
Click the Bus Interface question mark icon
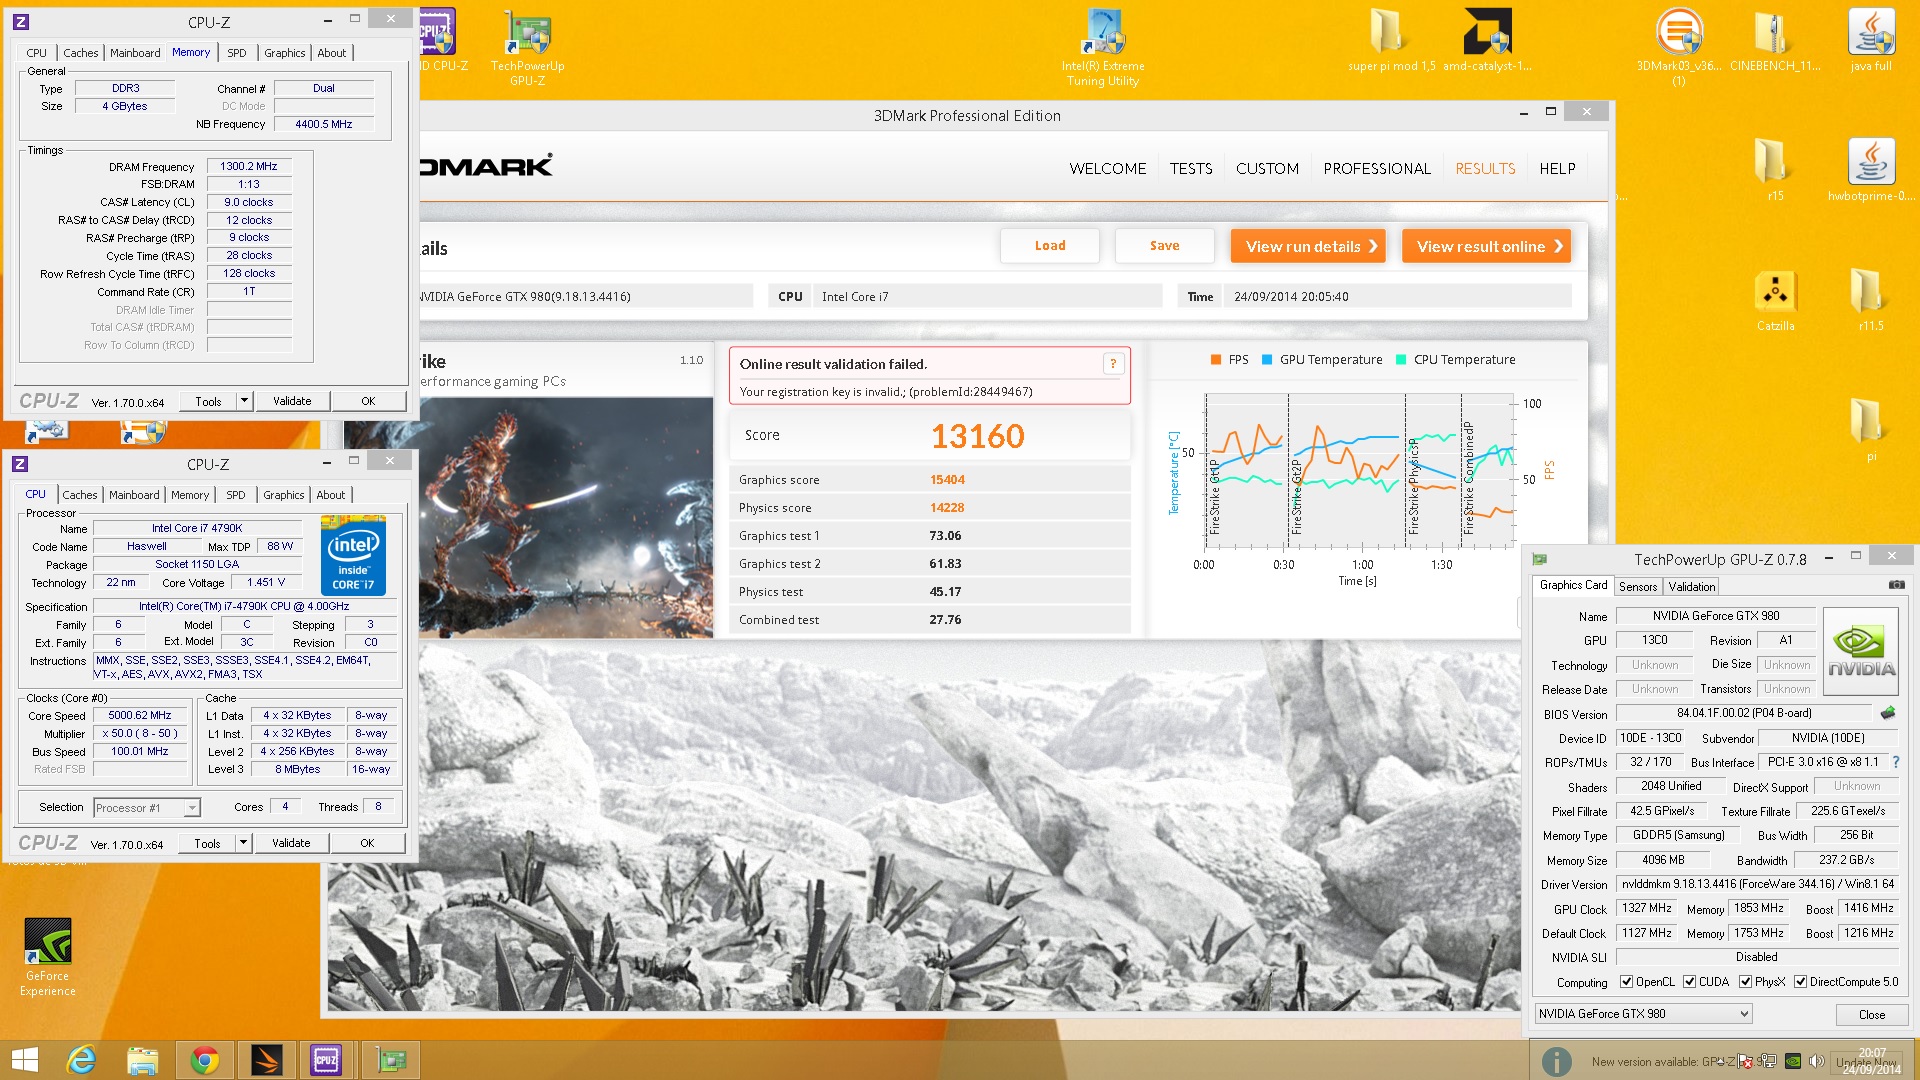click(1895, 762)
